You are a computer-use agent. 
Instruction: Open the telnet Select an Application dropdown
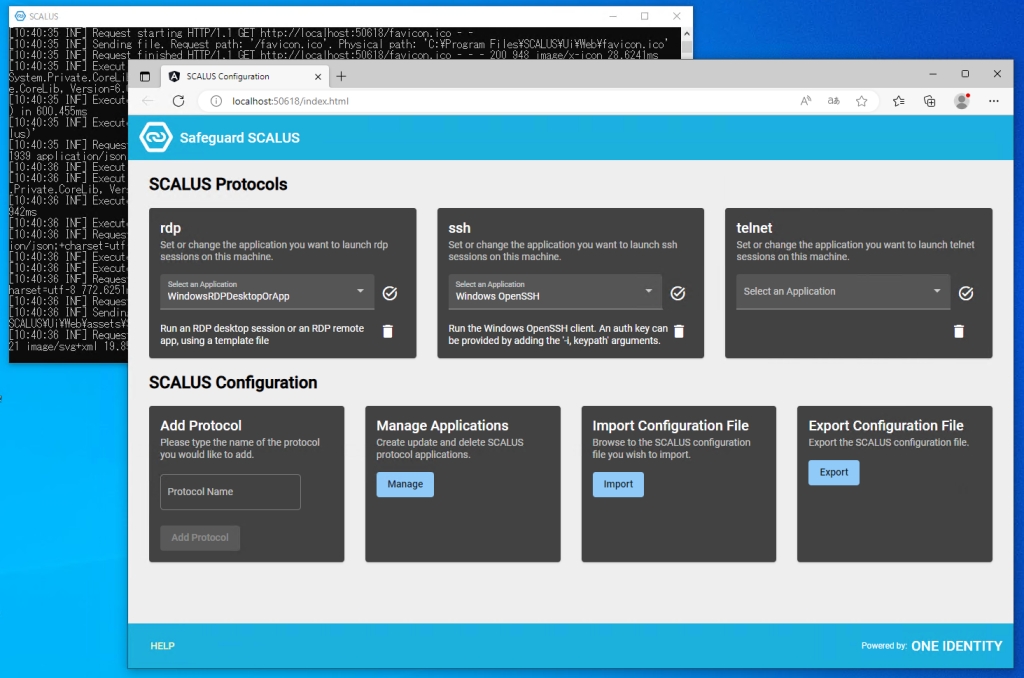coord(843,291)
